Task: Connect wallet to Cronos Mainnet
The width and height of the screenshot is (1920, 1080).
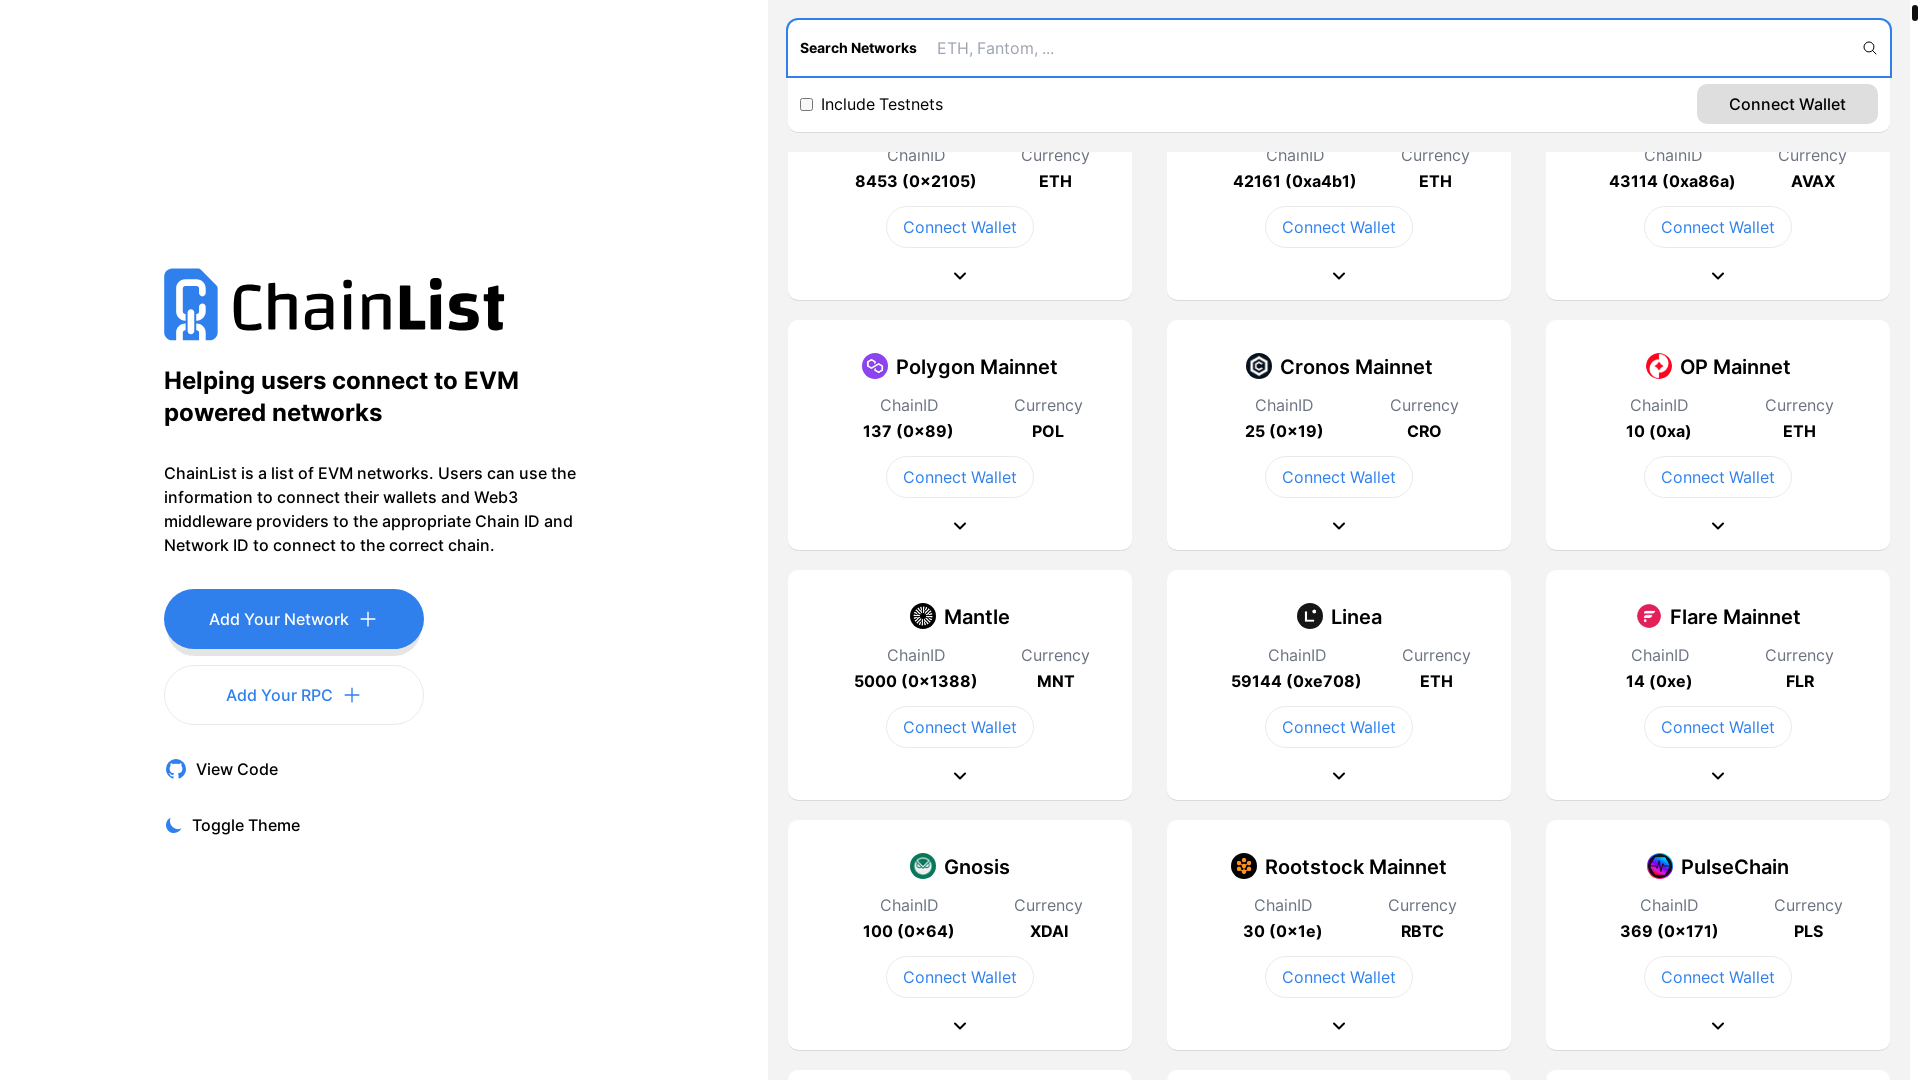Action: pyautogui.click(x=1339, y=477)
